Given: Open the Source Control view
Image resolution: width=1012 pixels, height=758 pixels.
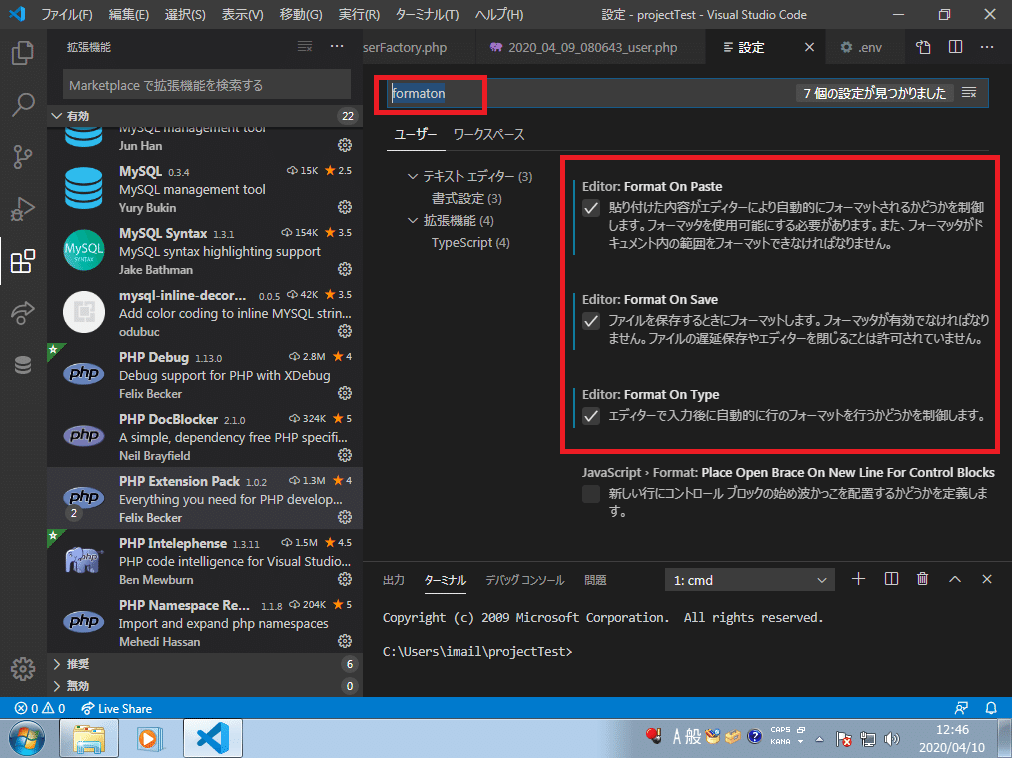Looking at the screenshot, I should pos(23,156).
